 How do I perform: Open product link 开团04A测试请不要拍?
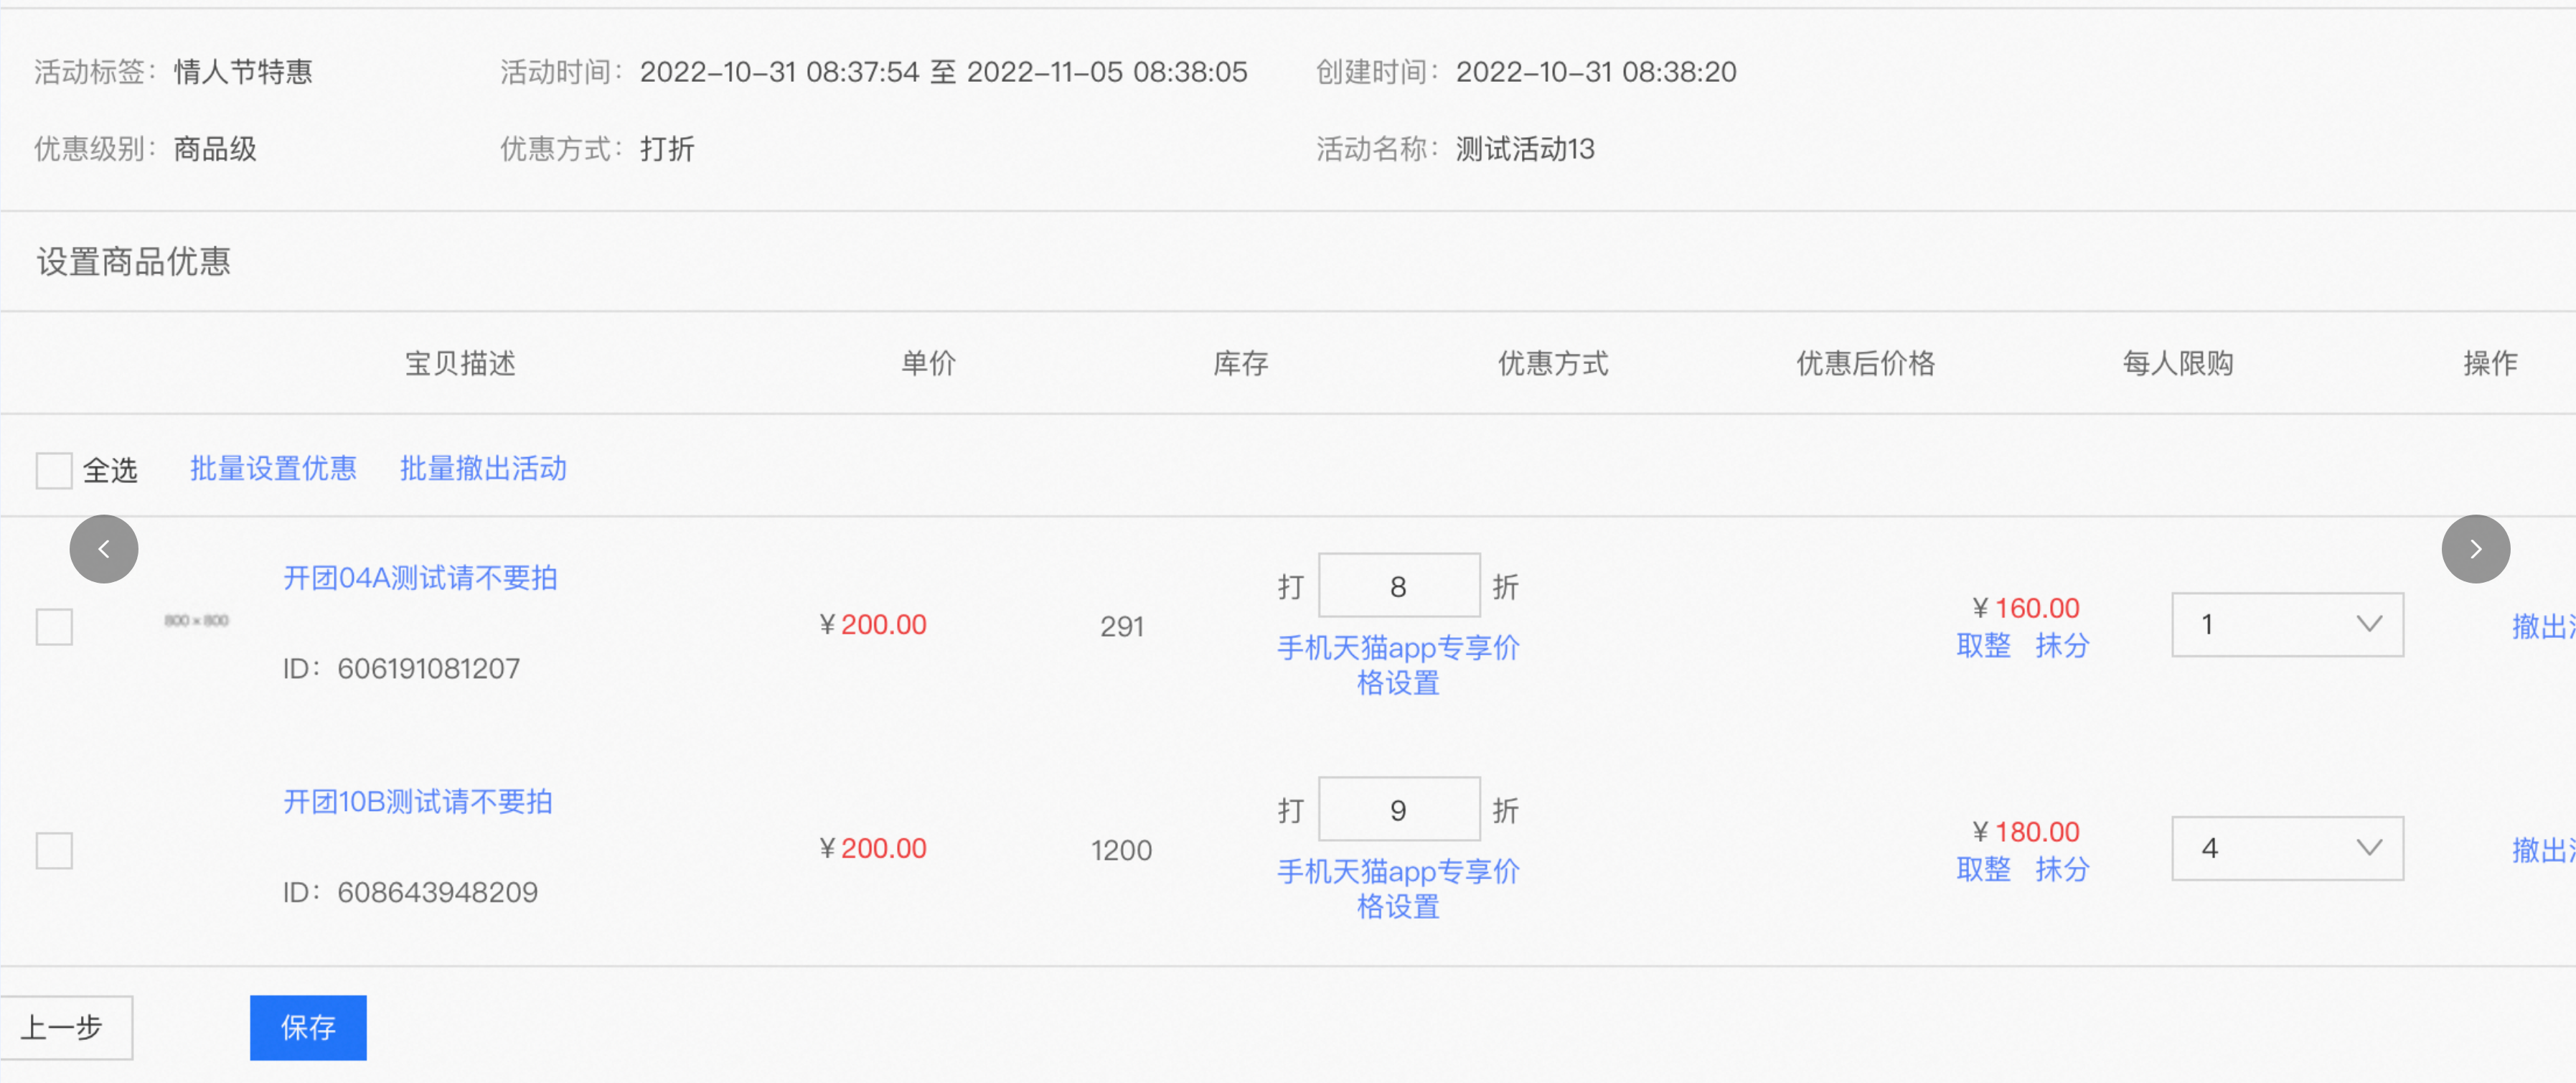[x=420, y=578]
